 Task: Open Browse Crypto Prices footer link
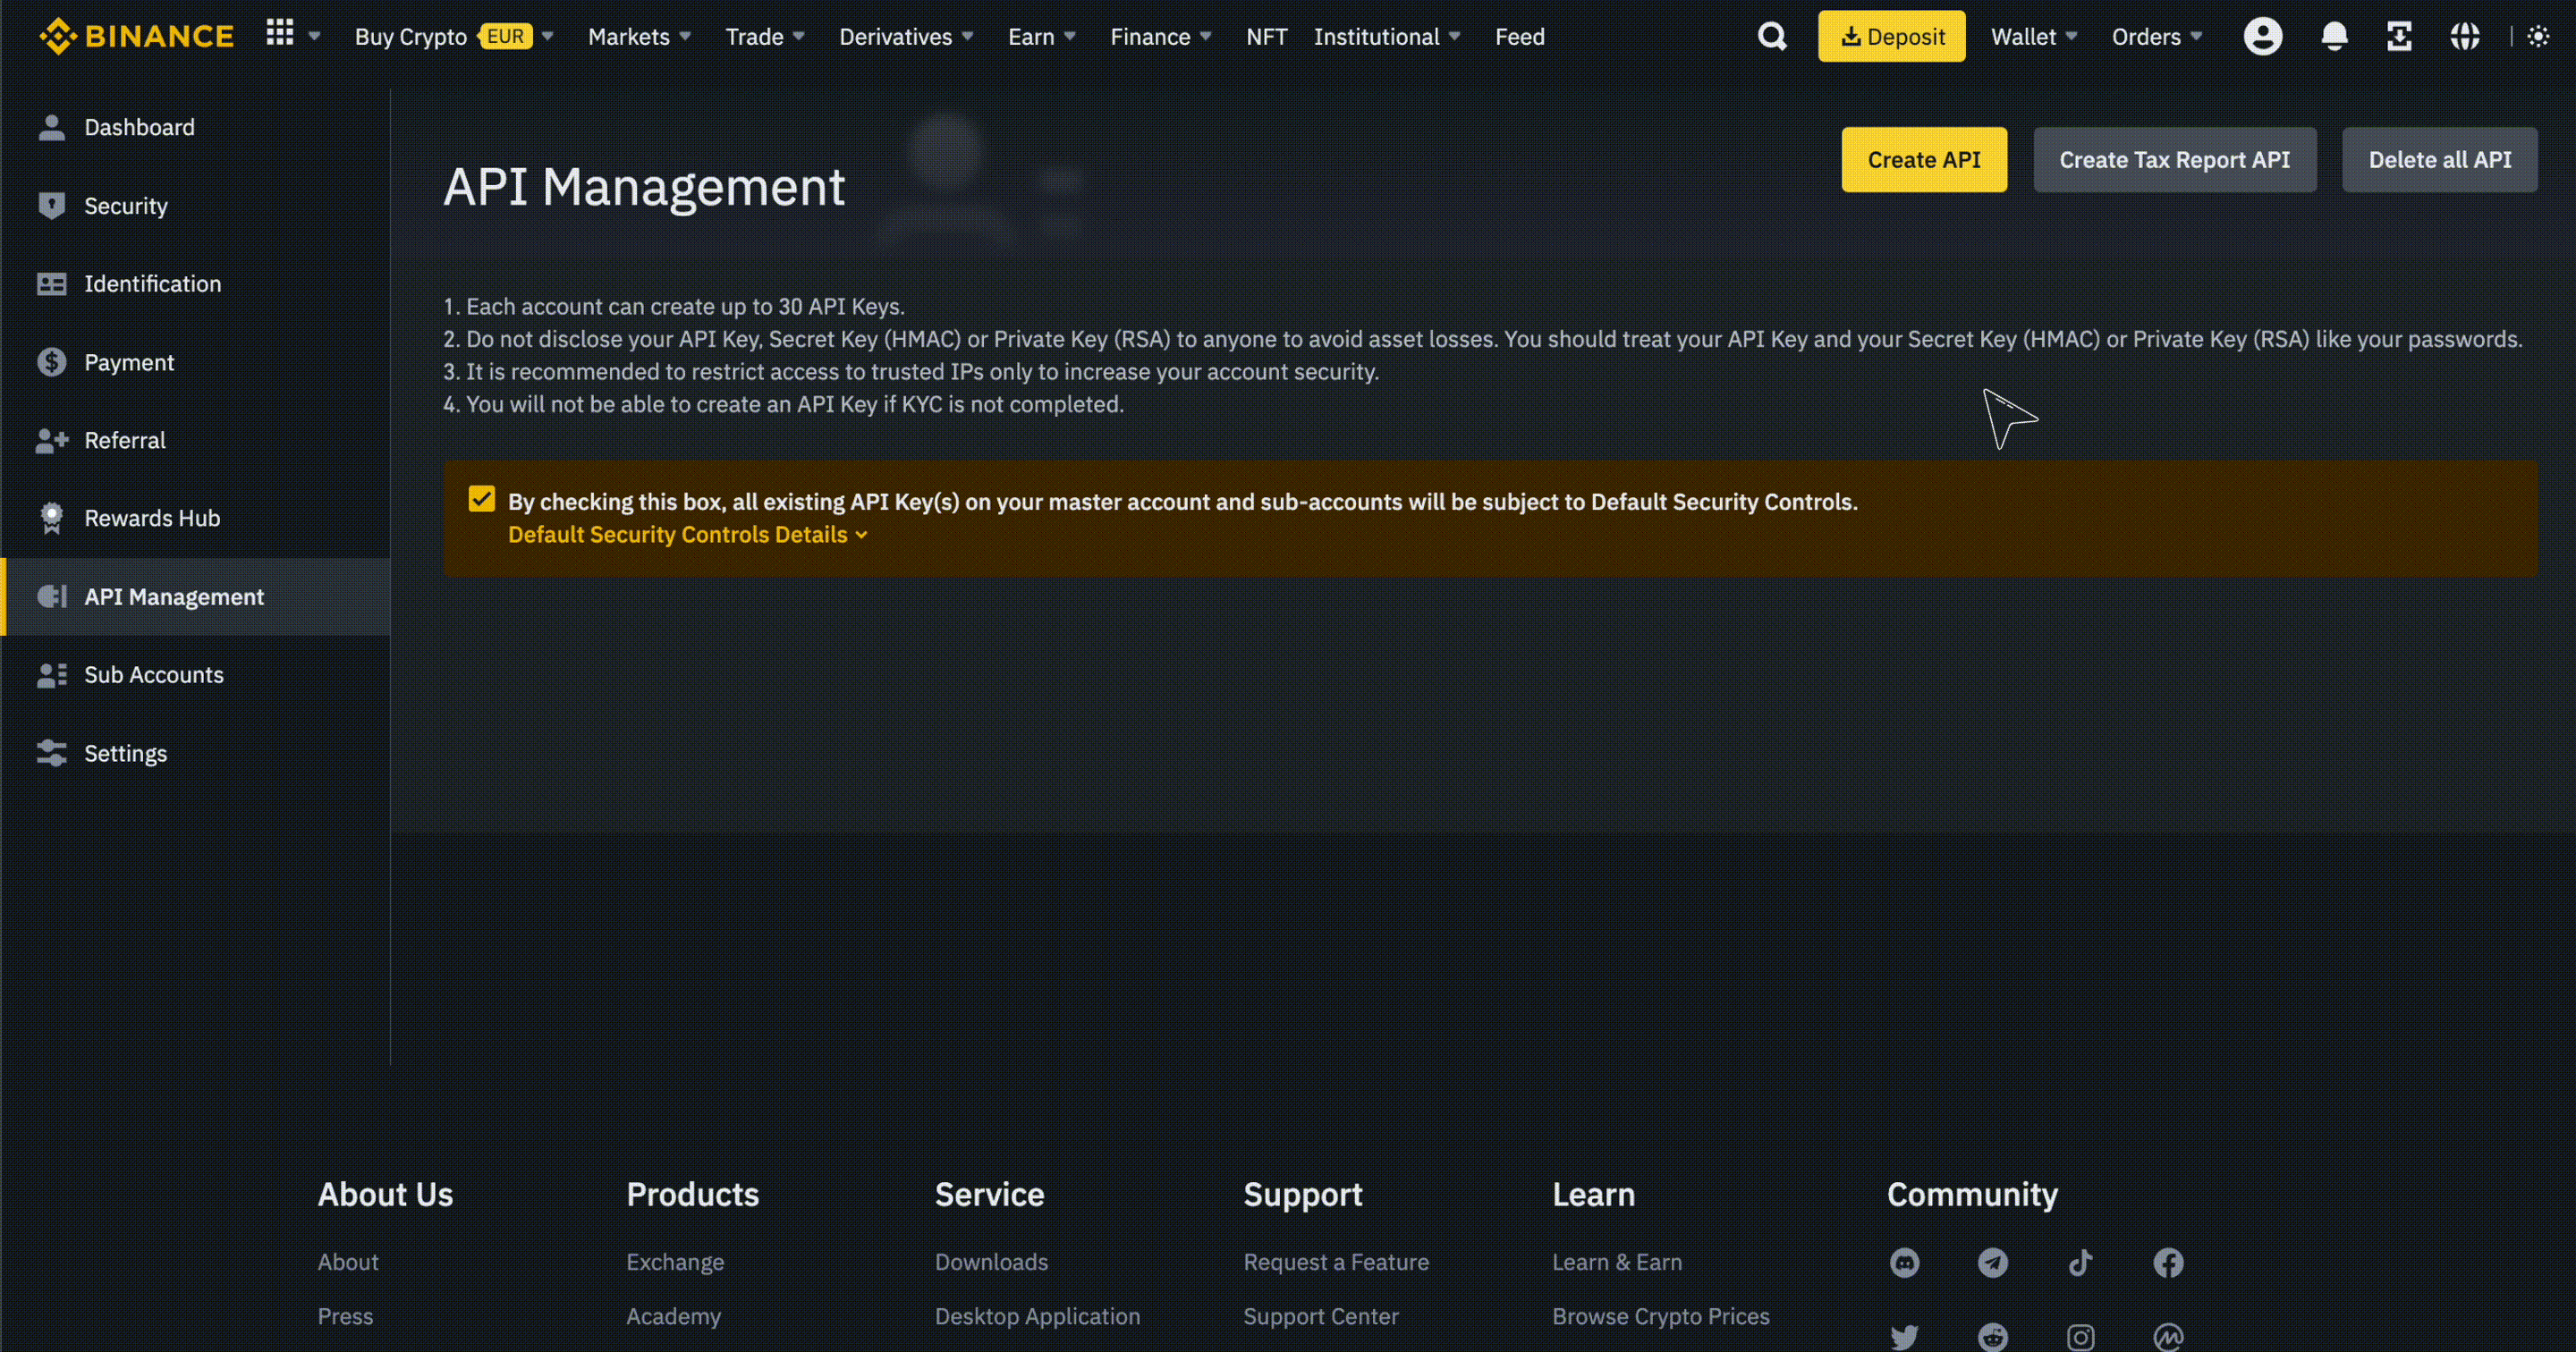[x=1660, y=1317]
